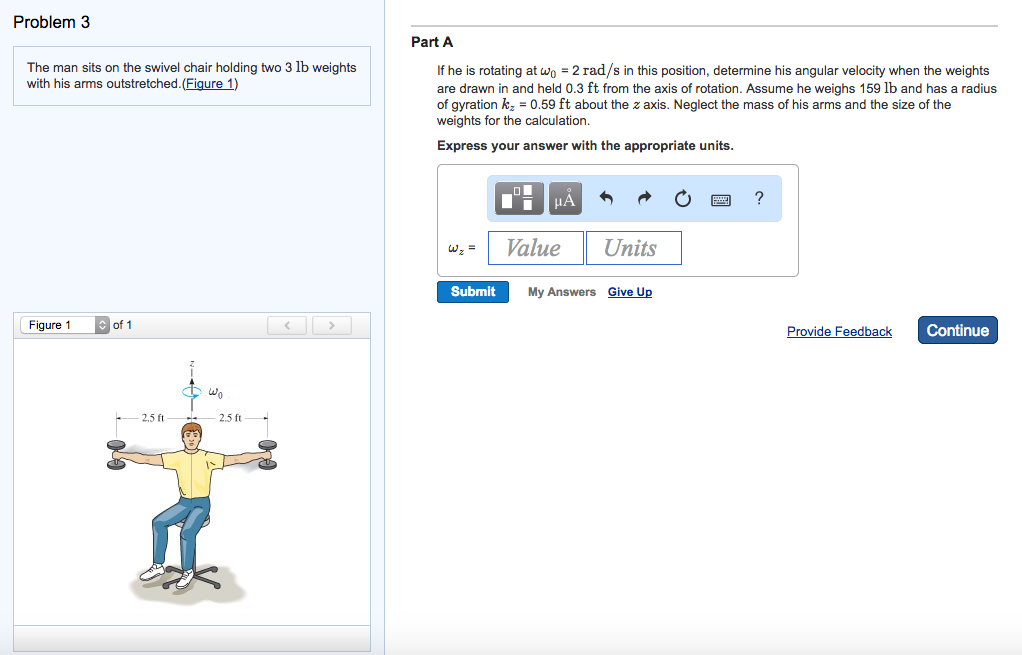Click the Units input field
This screenshot has width=1022, height=655.
coord(634,248)
